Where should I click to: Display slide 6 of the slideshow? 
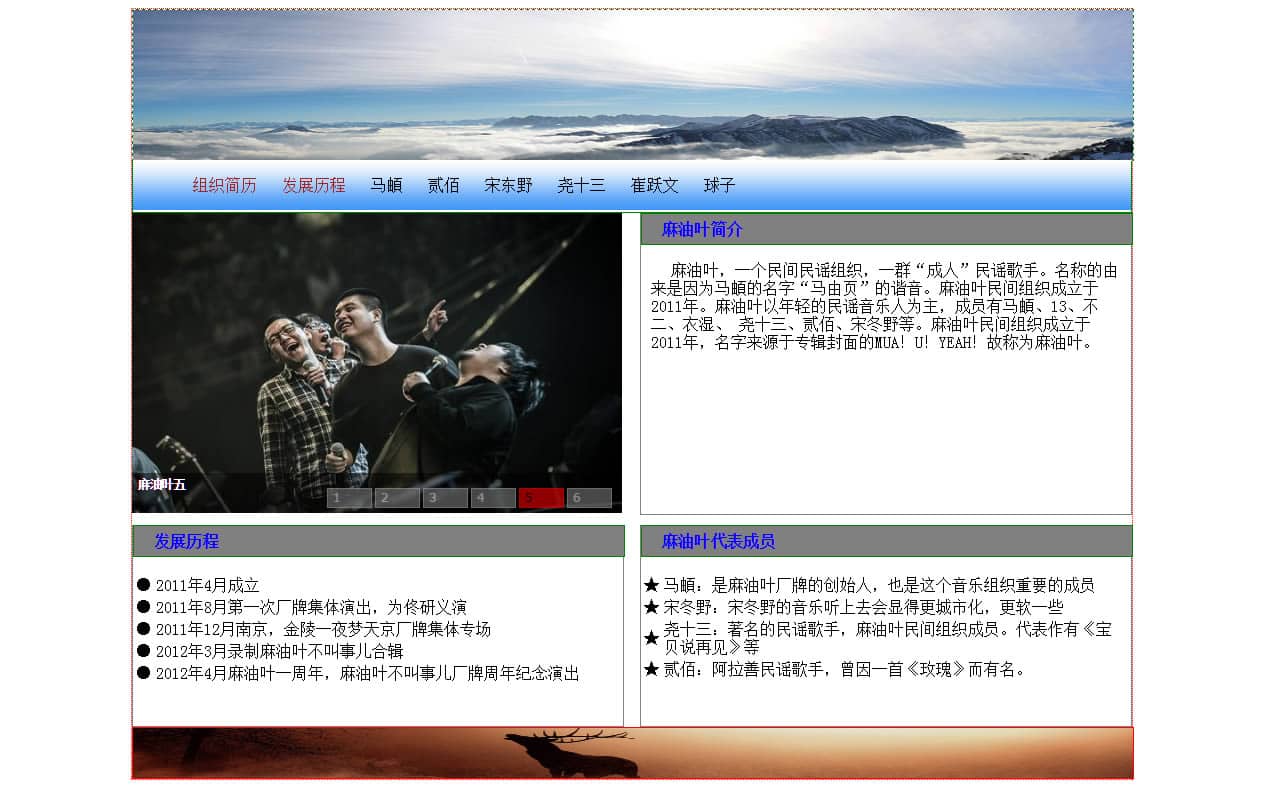589,498
